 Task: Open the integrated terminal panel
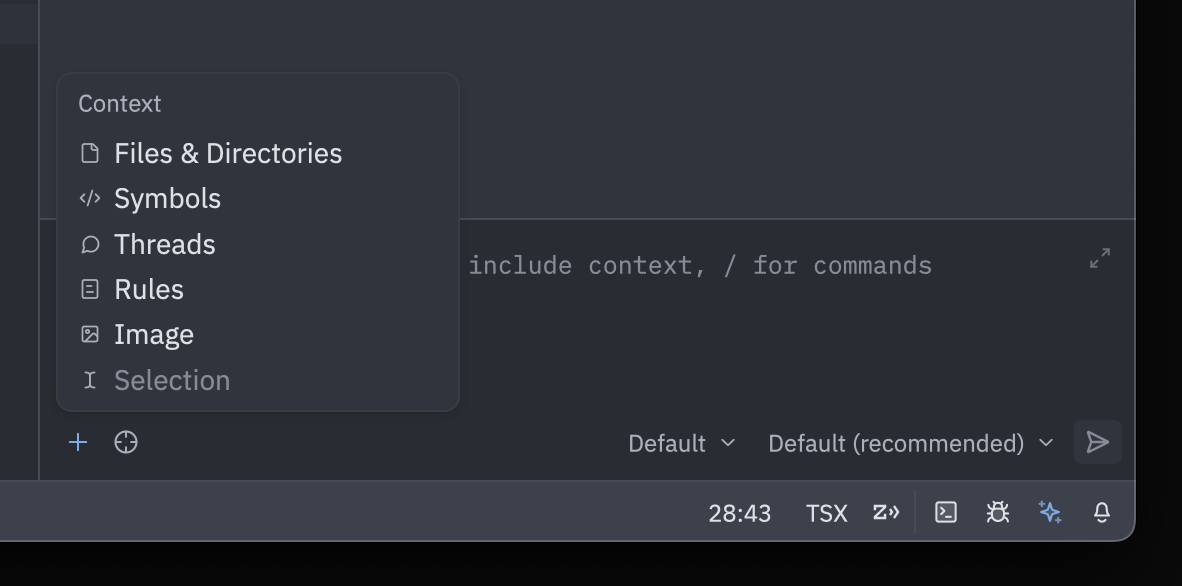click(945, 512)
